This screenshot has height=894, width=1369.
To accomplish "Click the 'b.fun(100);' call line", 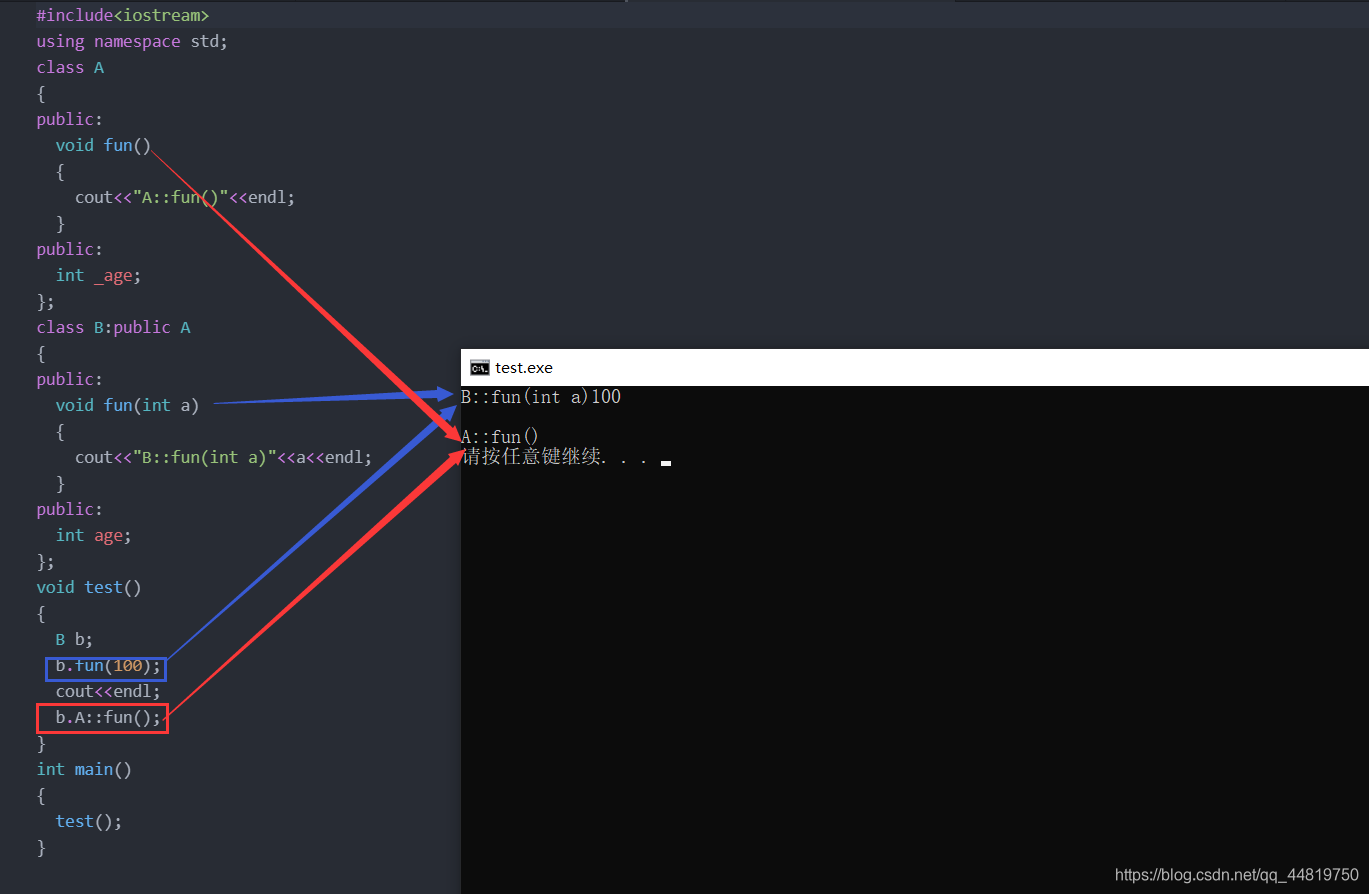I will pos(108,666).
